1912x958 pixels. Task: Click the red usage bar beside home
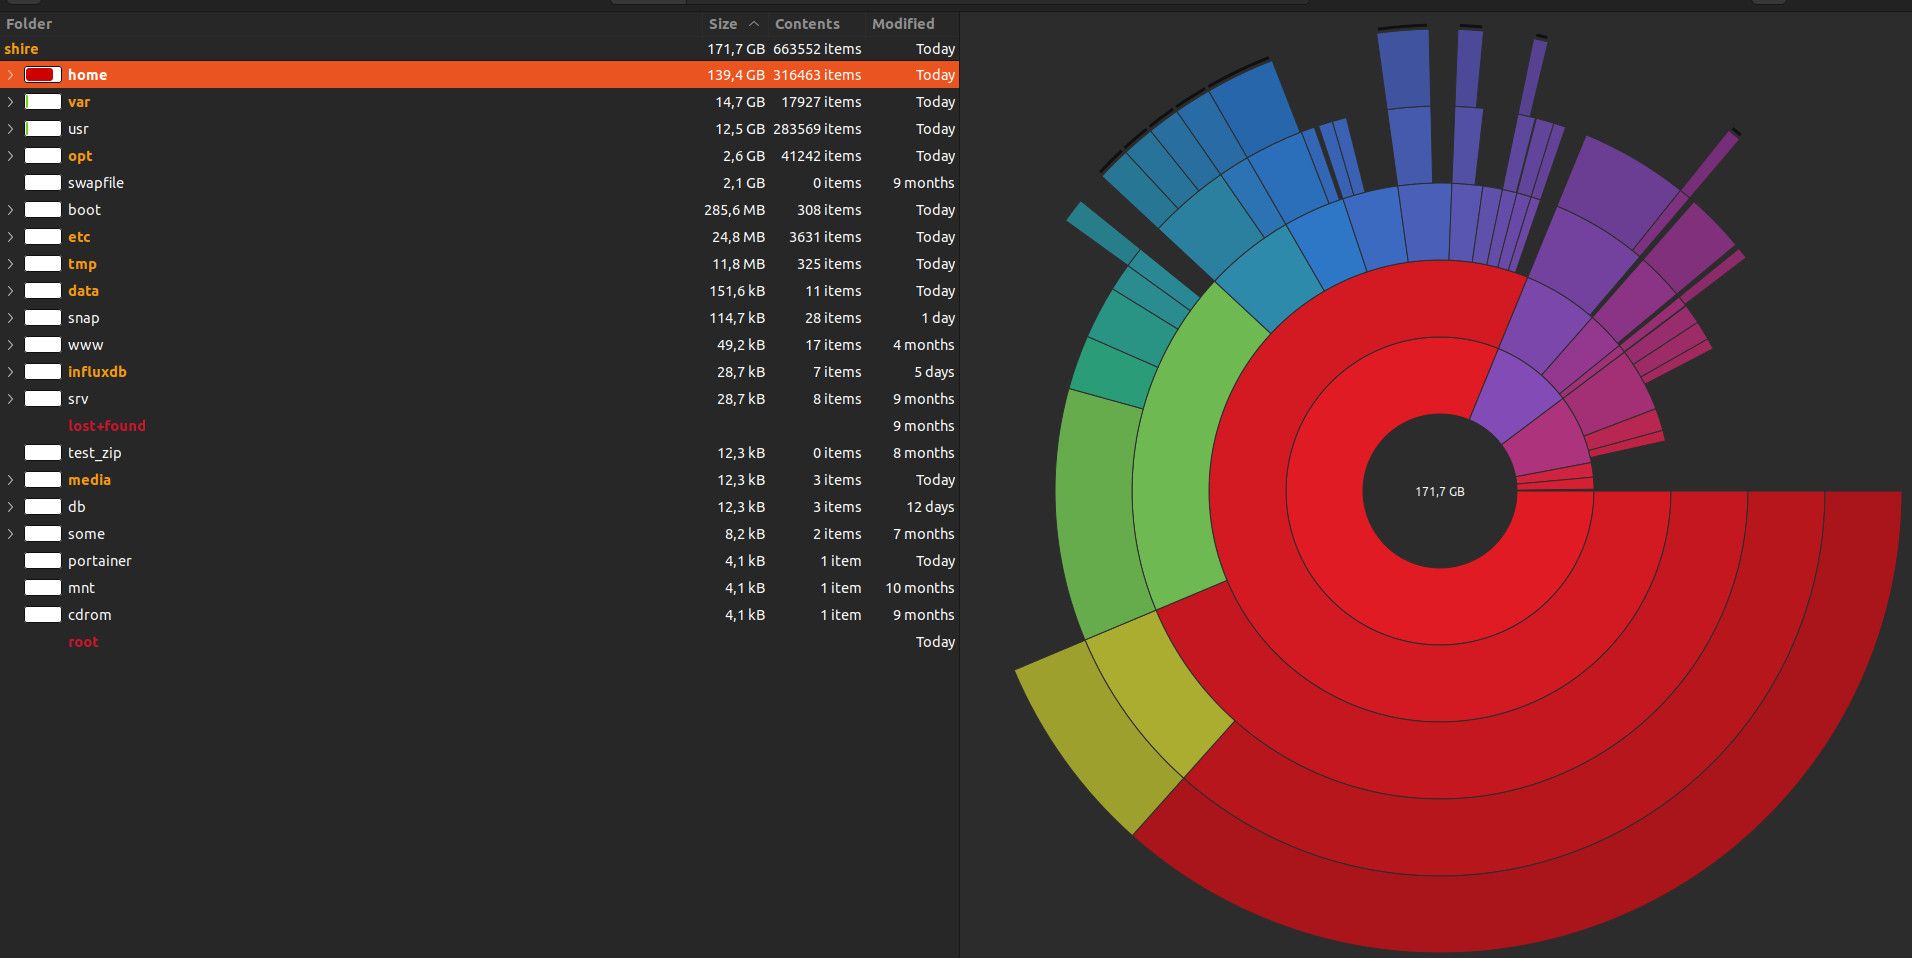click(43, 75)
